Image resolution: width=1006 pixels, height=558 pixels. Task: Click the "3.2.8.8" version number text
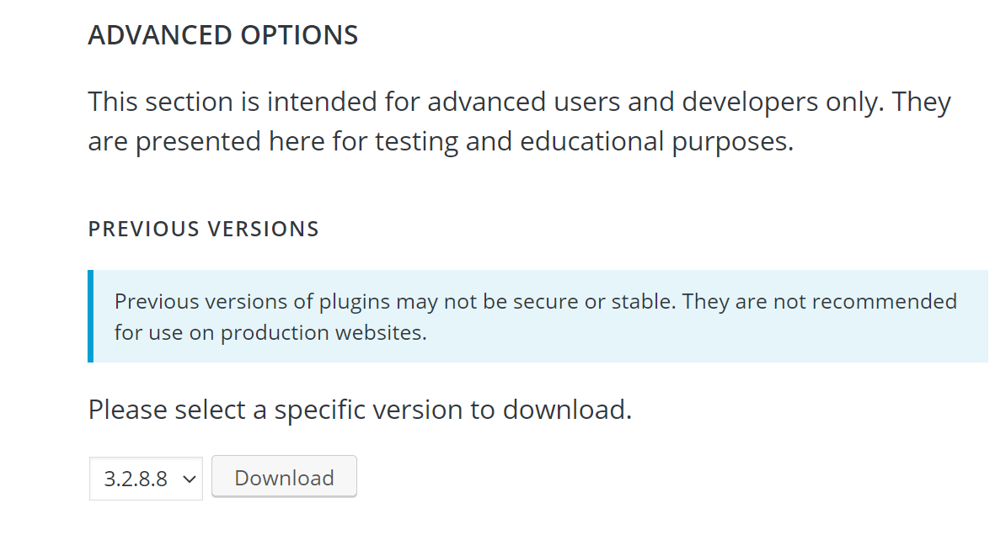pyautogui.click(x=135, y=479)
